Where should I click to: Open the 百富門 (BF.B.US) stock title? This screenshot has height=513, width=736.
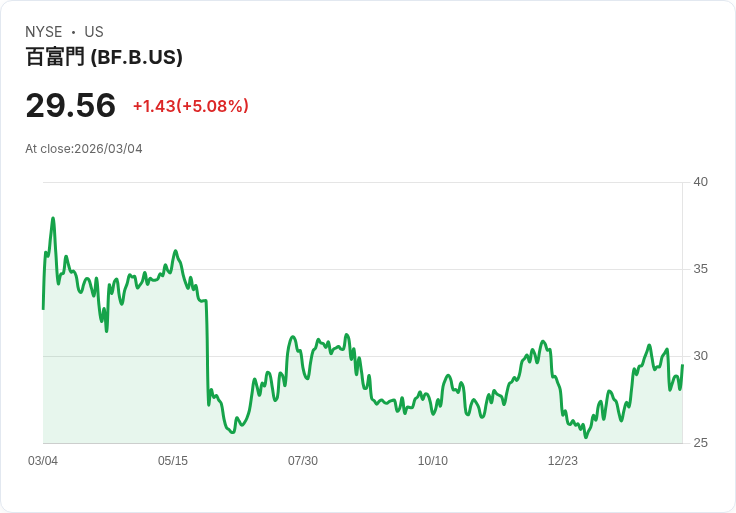pos(104,58)
